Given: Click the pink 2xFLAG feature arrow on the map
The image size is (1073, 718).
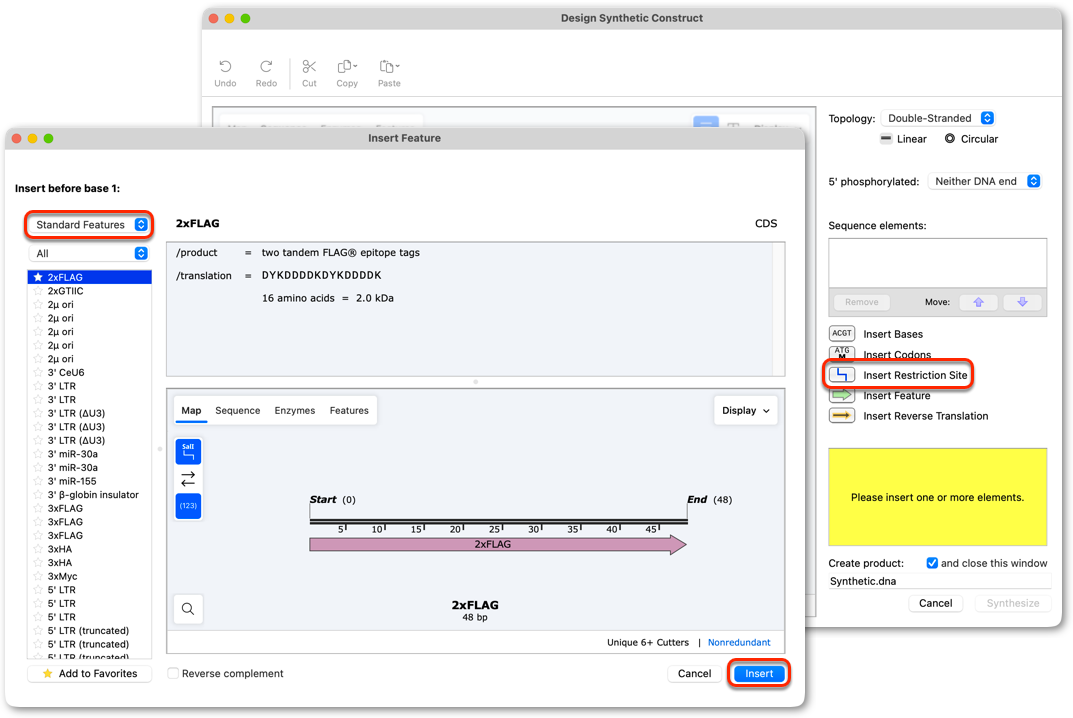Looking at the screenshot, I should click(x=497, y=545).
